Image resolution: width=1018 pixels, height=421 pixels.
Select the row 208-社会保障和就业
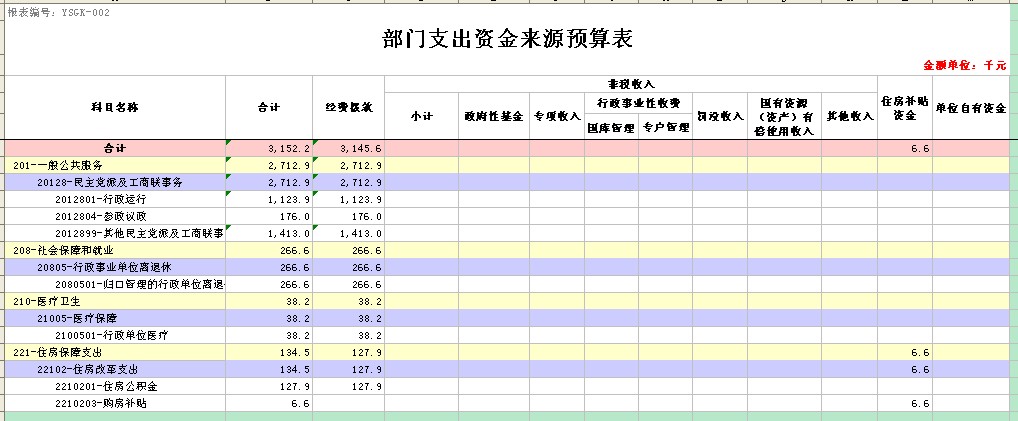tap(509, 249)
